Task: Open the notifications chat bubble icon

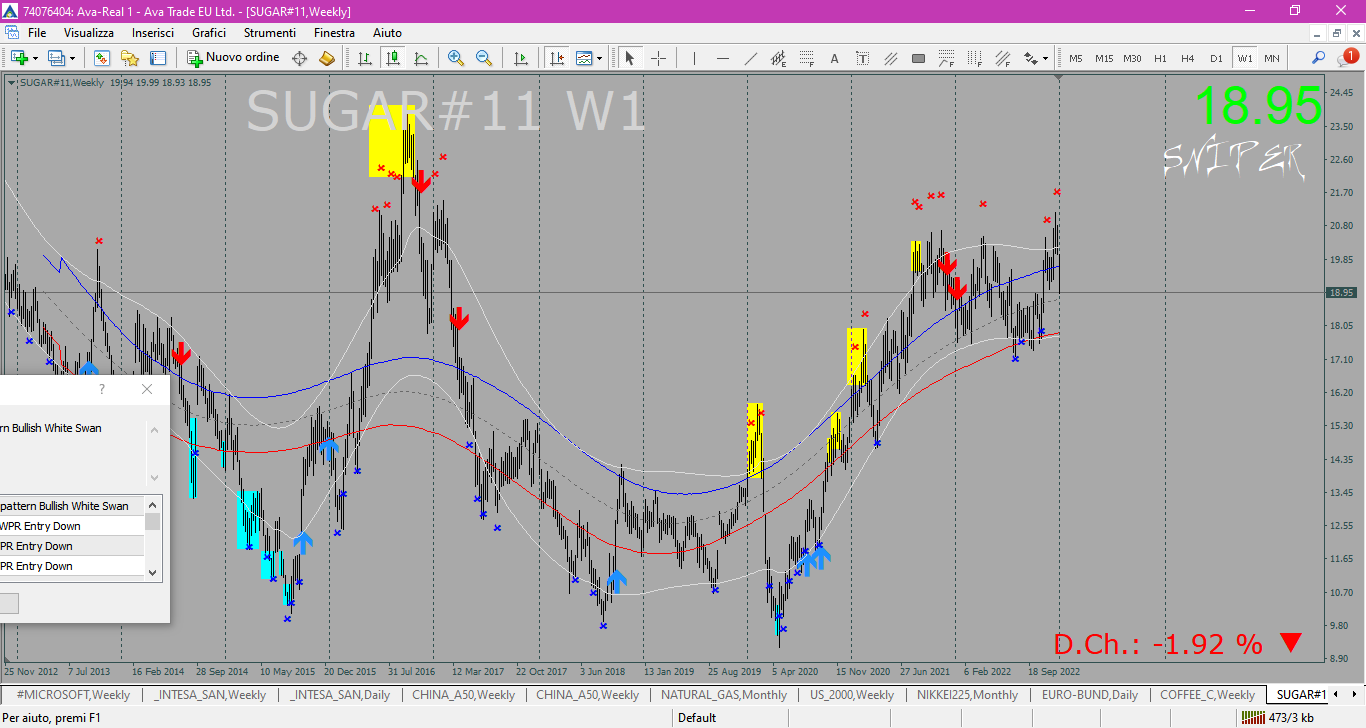Action: [1348, 58]
